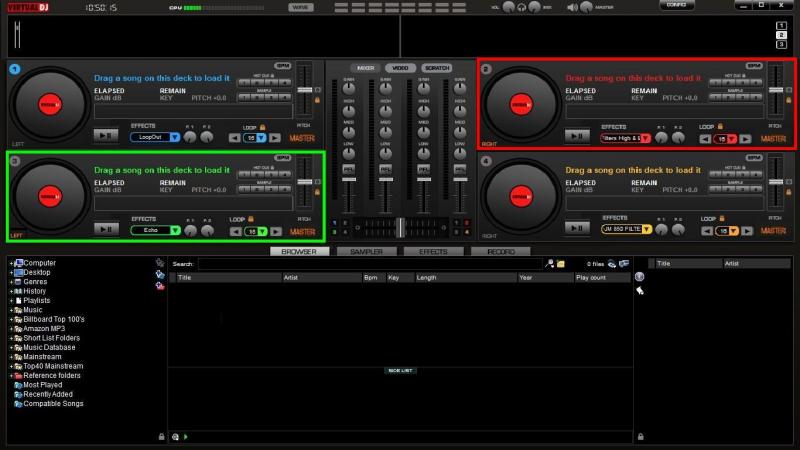The height and width of the screenshot is (450, 800).
Task: Select waveform view 1 button
Action: click(781, 26)
